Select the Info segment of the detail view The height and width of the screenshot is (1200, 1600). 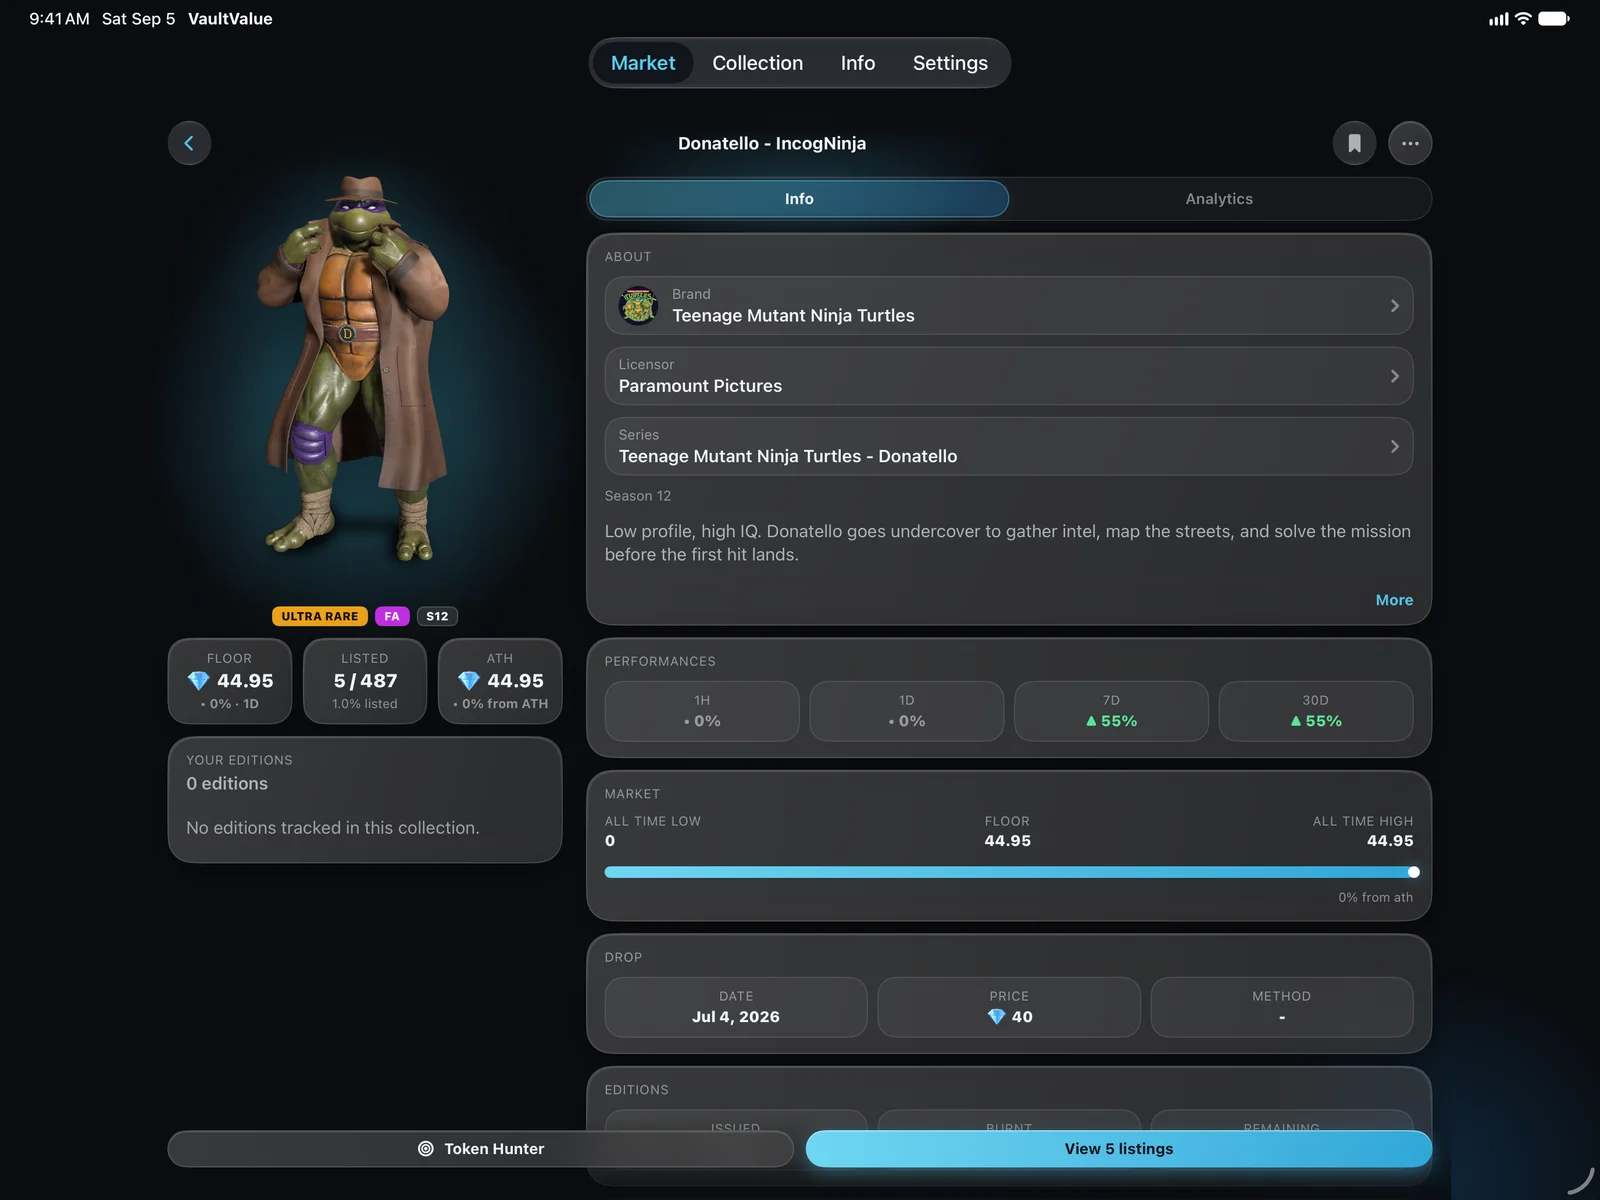point(799,199)
